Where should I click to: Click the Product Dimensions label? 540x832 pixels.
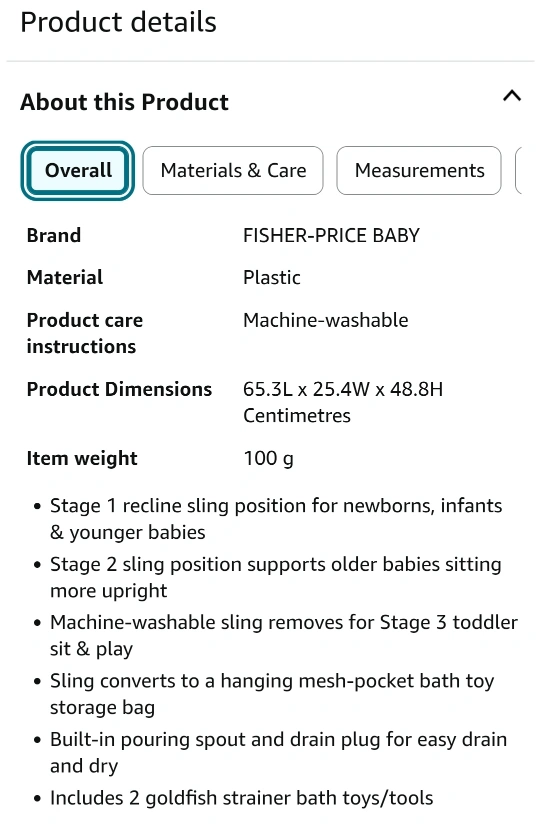click(x=119, y=389)
